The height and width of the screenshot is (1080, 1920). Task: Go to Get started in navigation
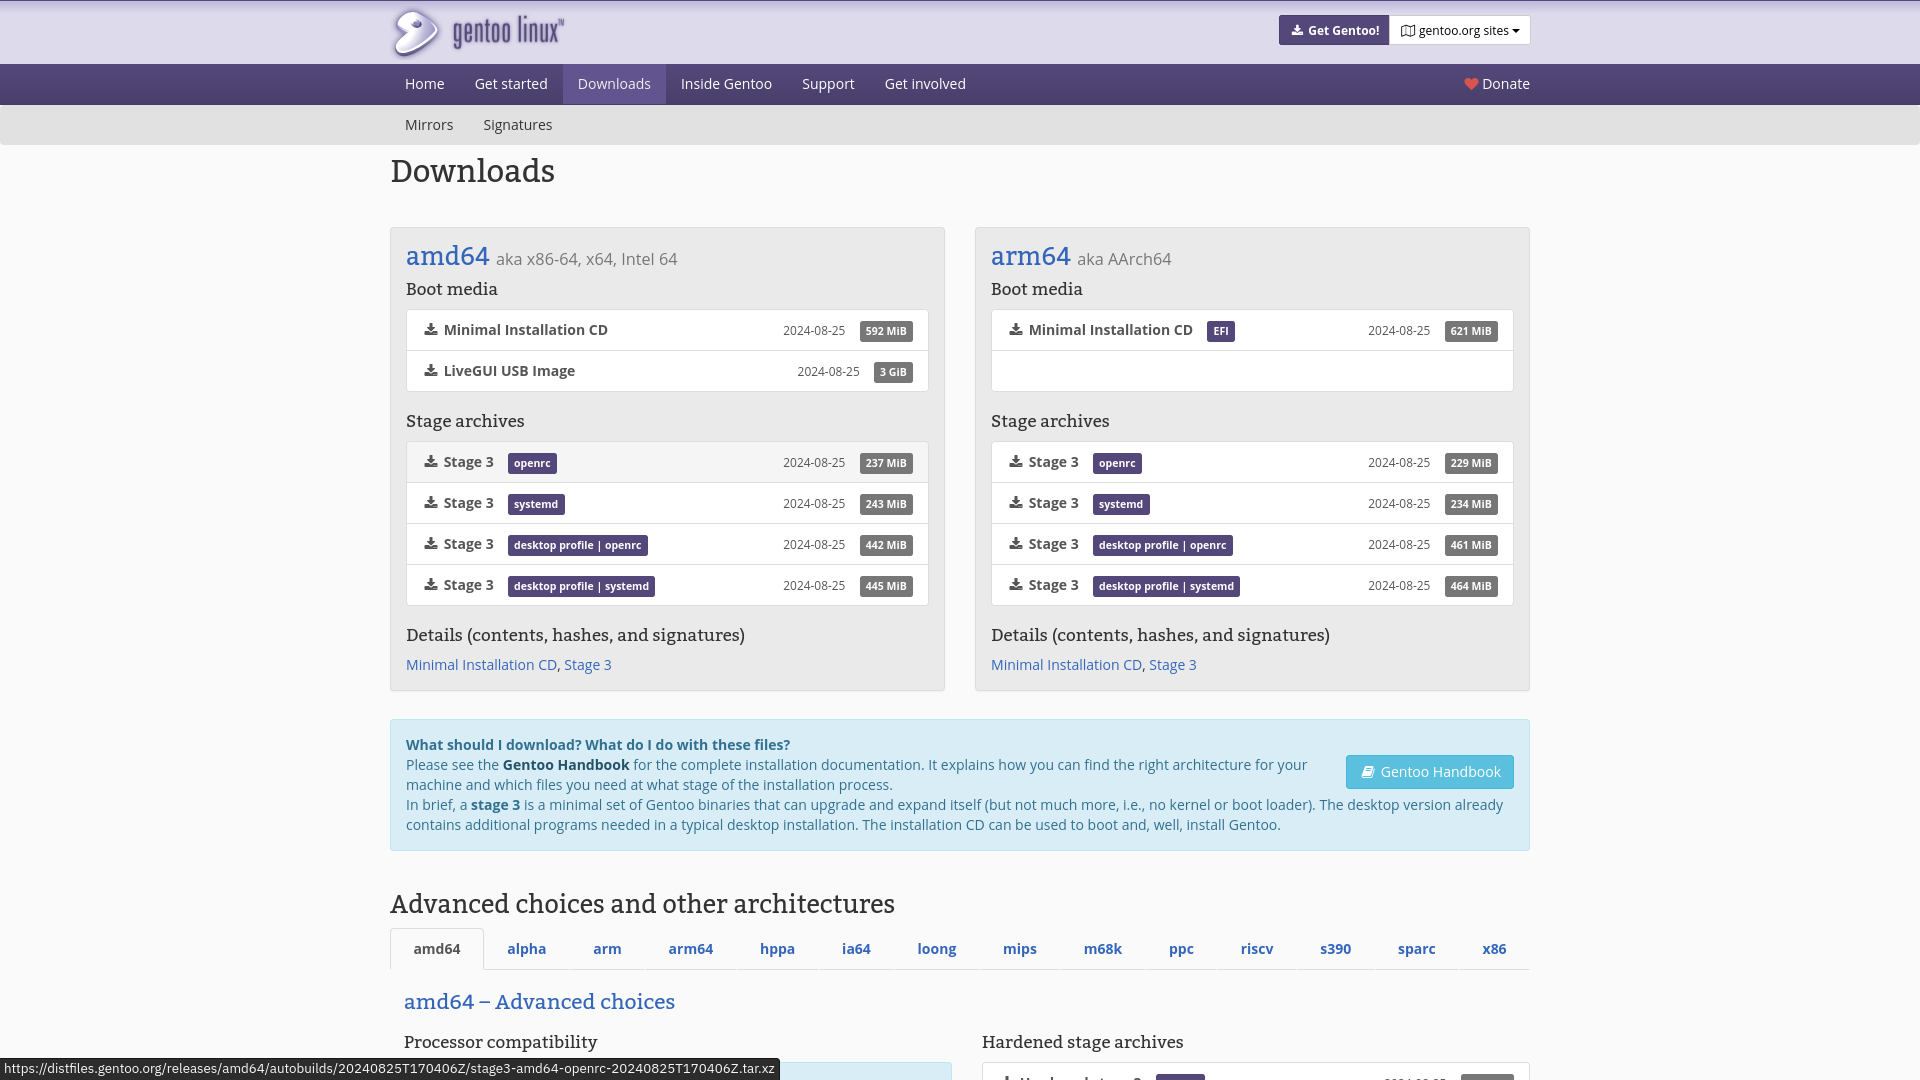511,84
